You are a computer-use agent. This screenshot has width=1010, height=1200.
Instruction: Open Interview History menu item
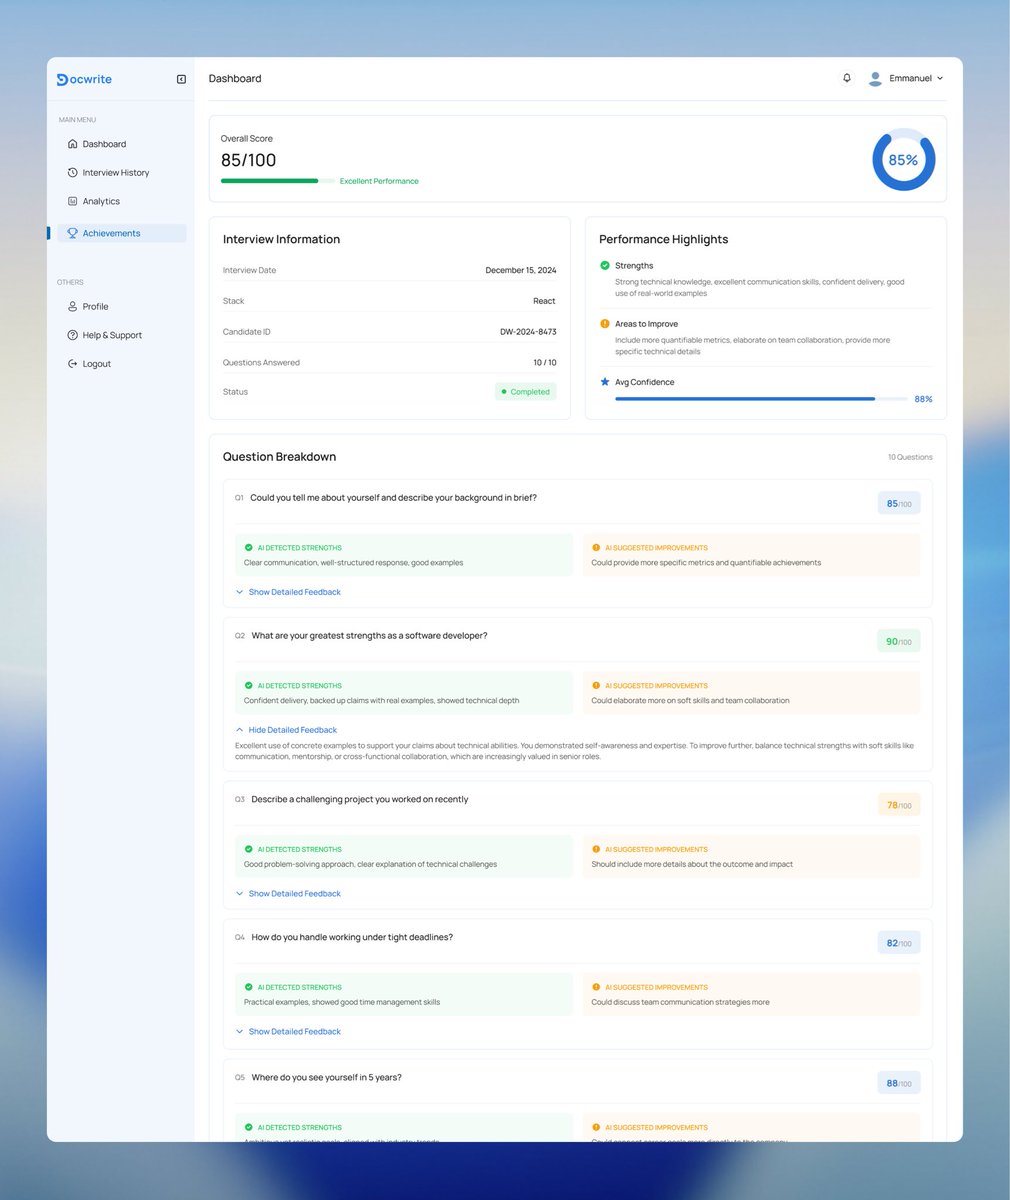(x=121, y=172)
